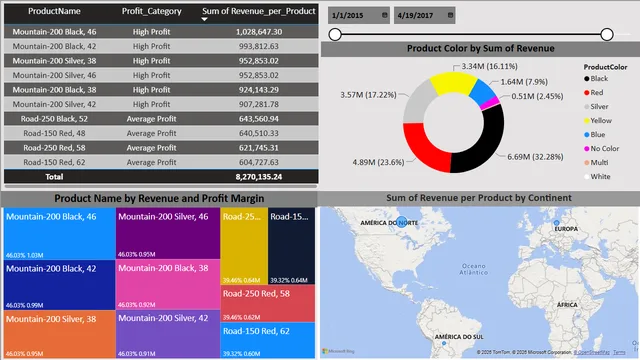Image resolution: width=640 pixels, height=360 pixels.
Task: Select row Mountain-200 Black, 42 in table
Action: 161,46
